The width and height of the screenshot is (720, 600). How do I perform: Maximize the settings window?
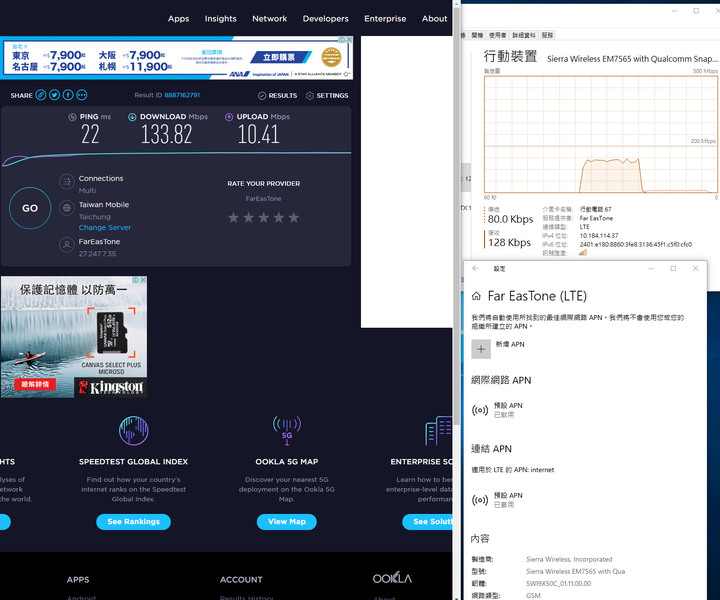[x=673, y=269]
